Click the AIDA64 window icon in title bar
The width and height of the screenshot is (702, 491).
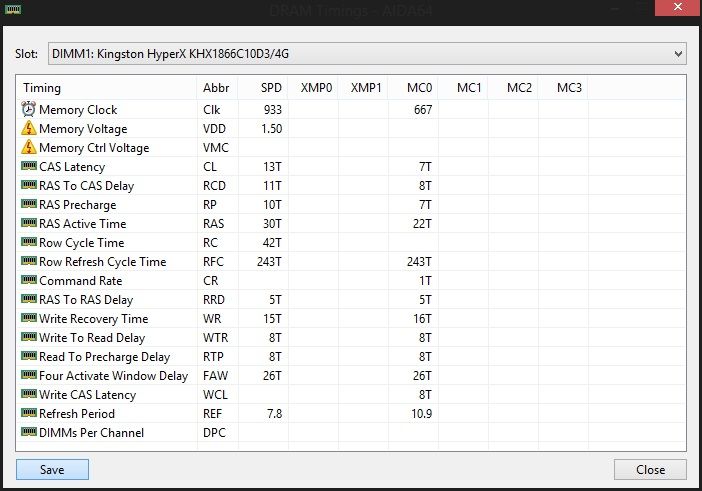pos(13,9)
